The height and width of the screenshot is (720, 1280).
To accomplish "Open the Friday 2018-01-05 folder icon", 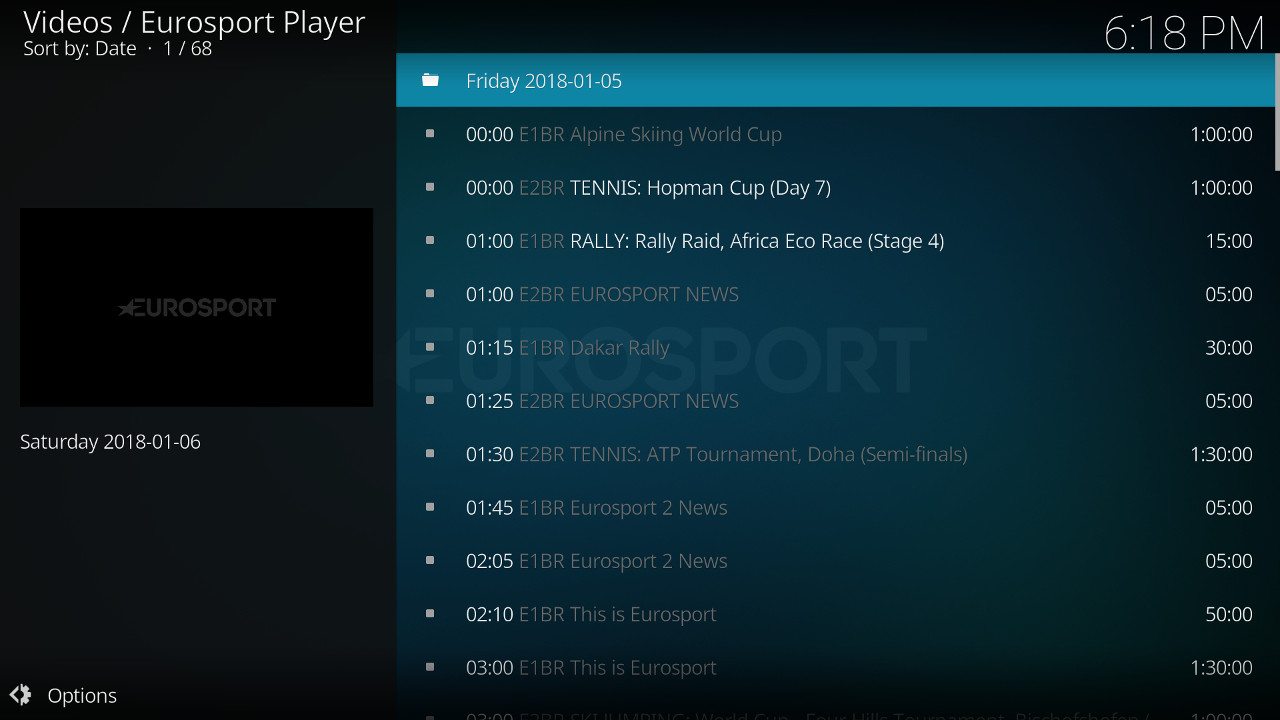I will pyautogui.click(x=430, y=80).
